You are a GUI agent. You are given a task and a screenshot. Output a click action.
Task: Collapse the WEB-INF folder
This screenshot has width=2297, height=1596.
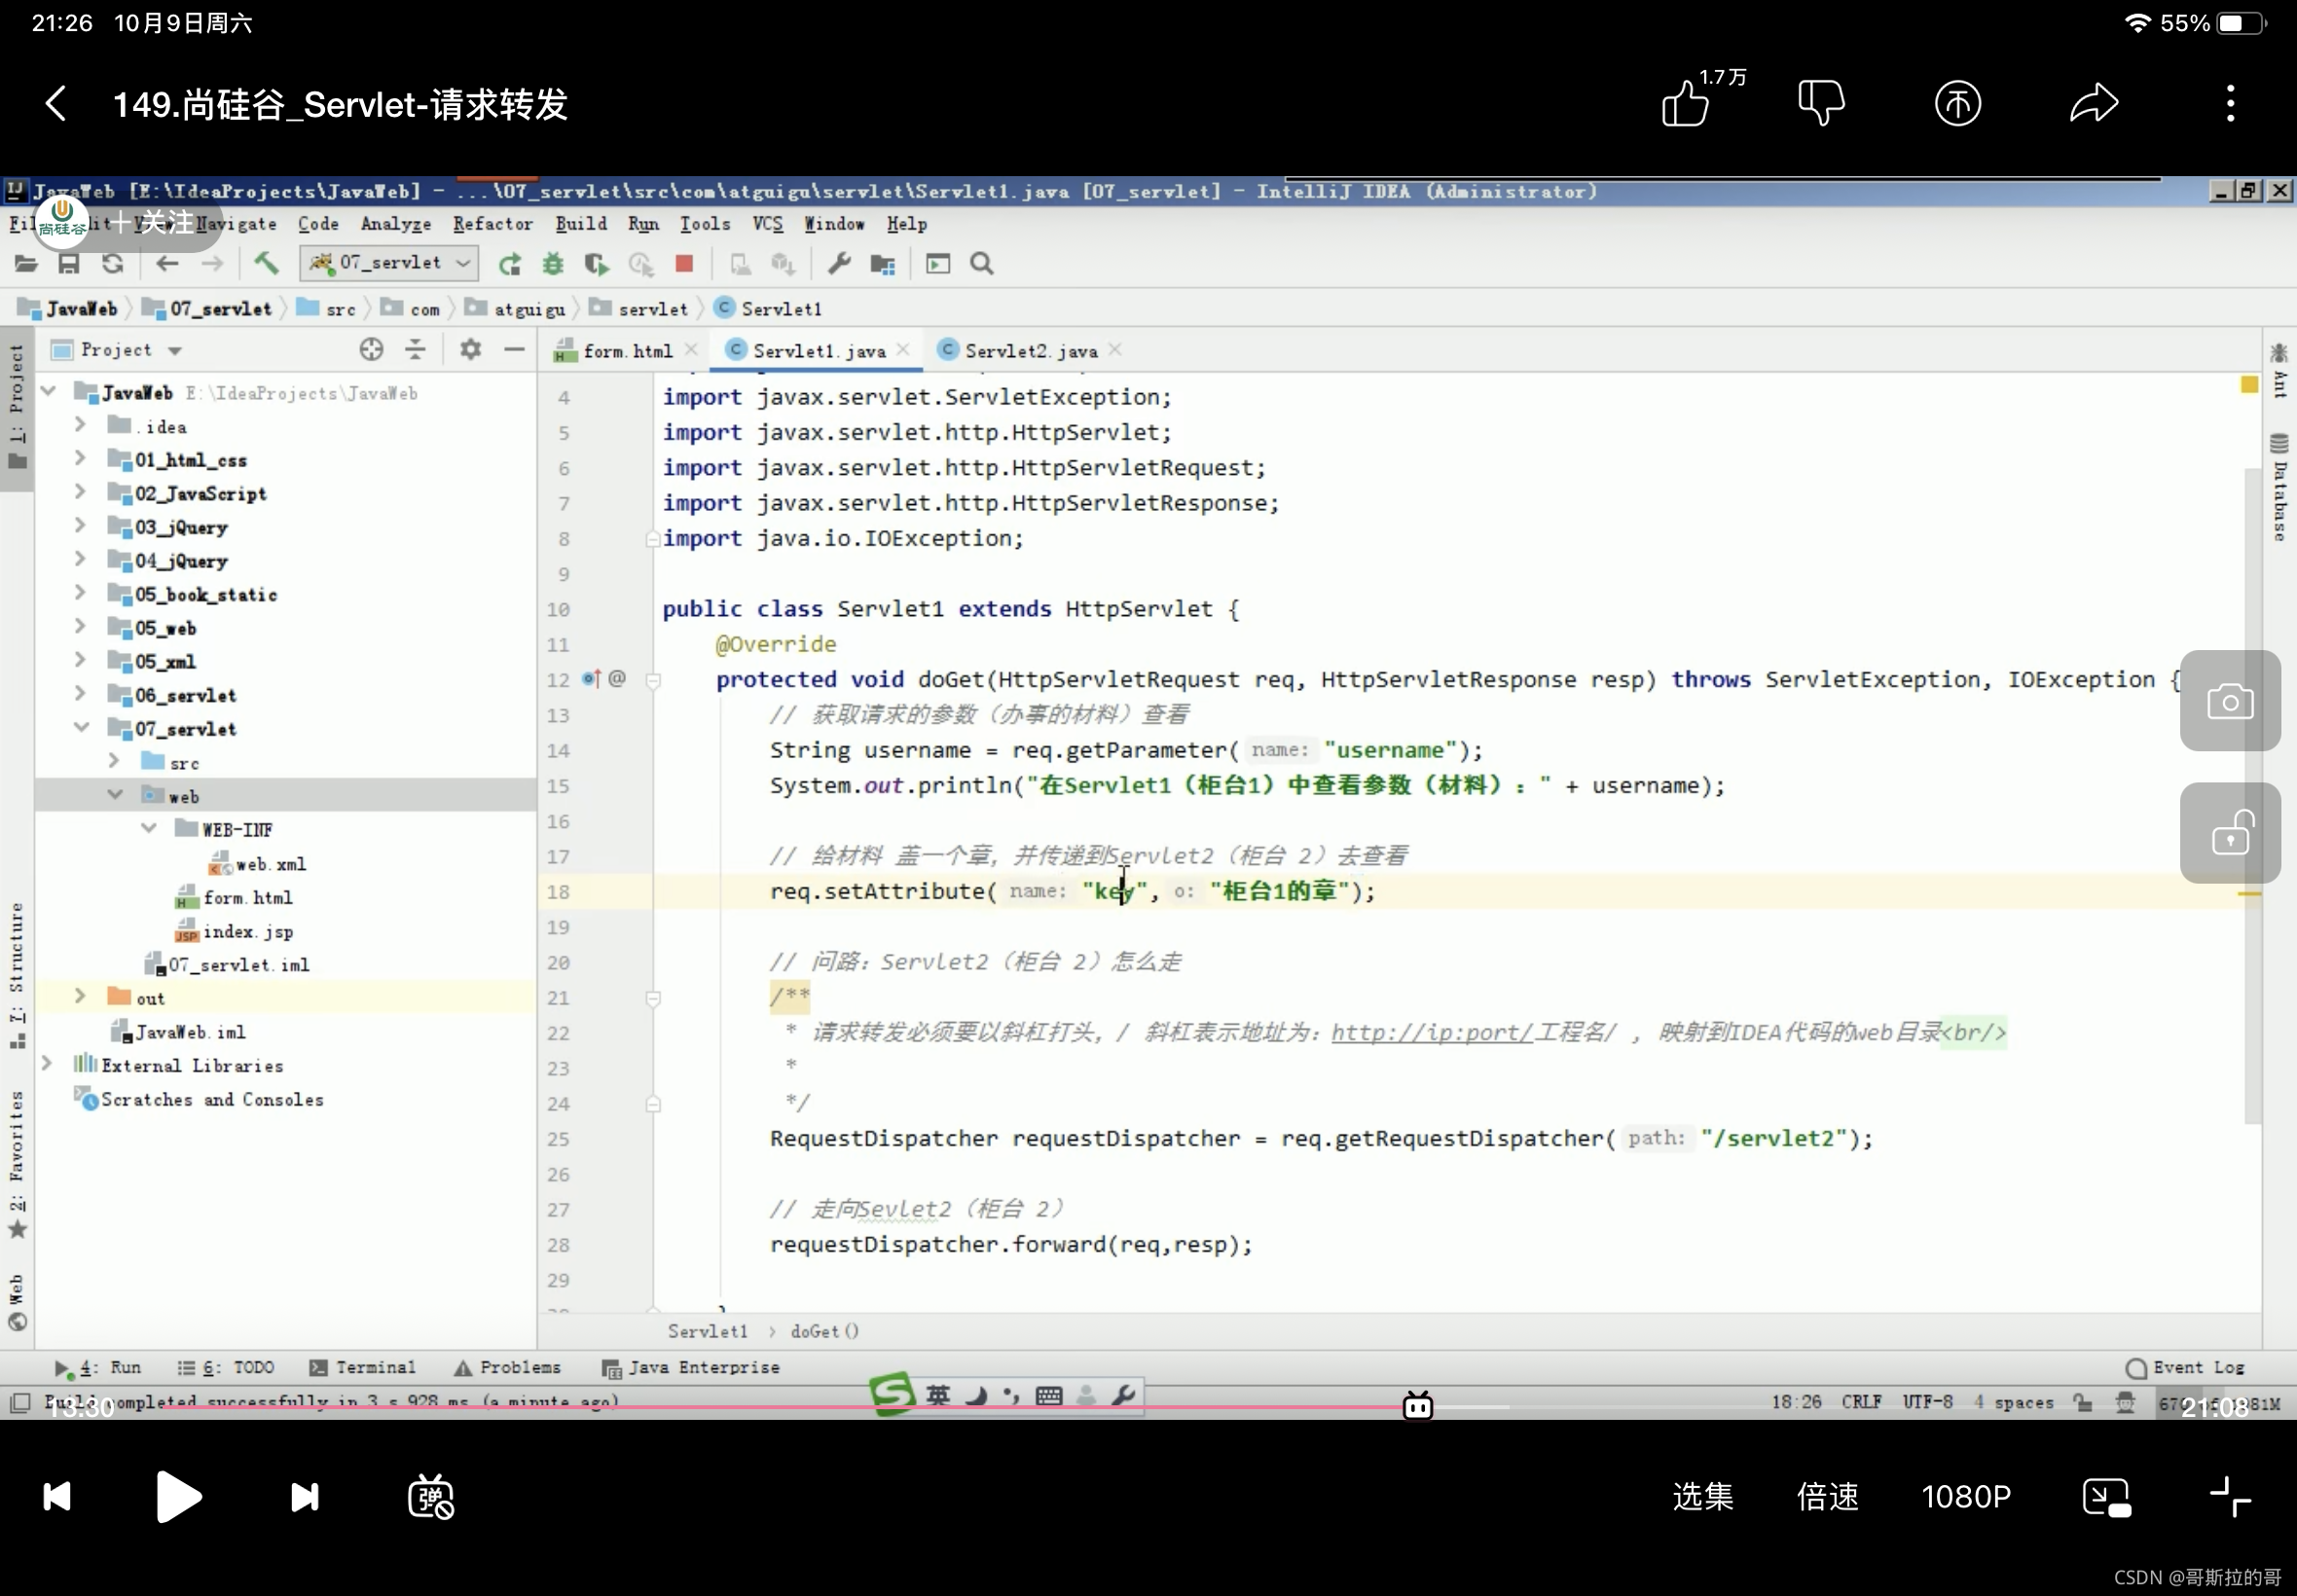click(148, 828)
